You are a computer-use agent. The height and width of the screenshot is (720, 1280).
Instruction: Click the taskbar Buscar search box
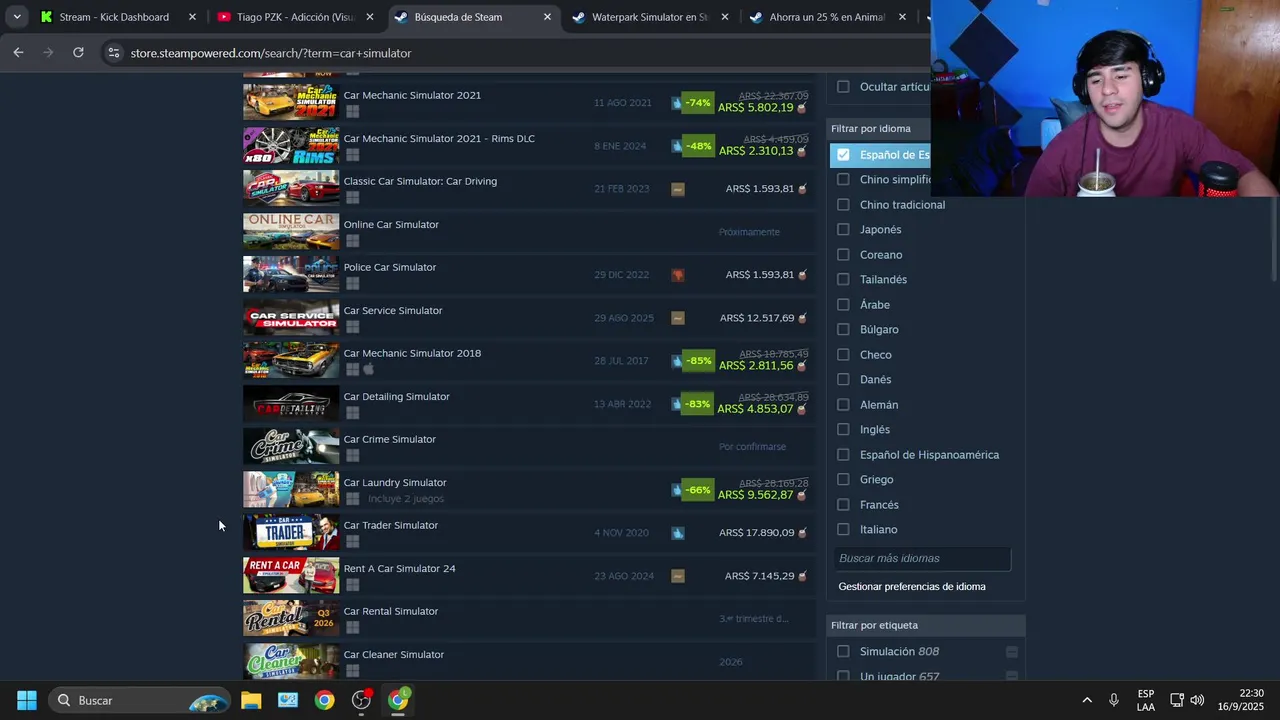point(140,700)
